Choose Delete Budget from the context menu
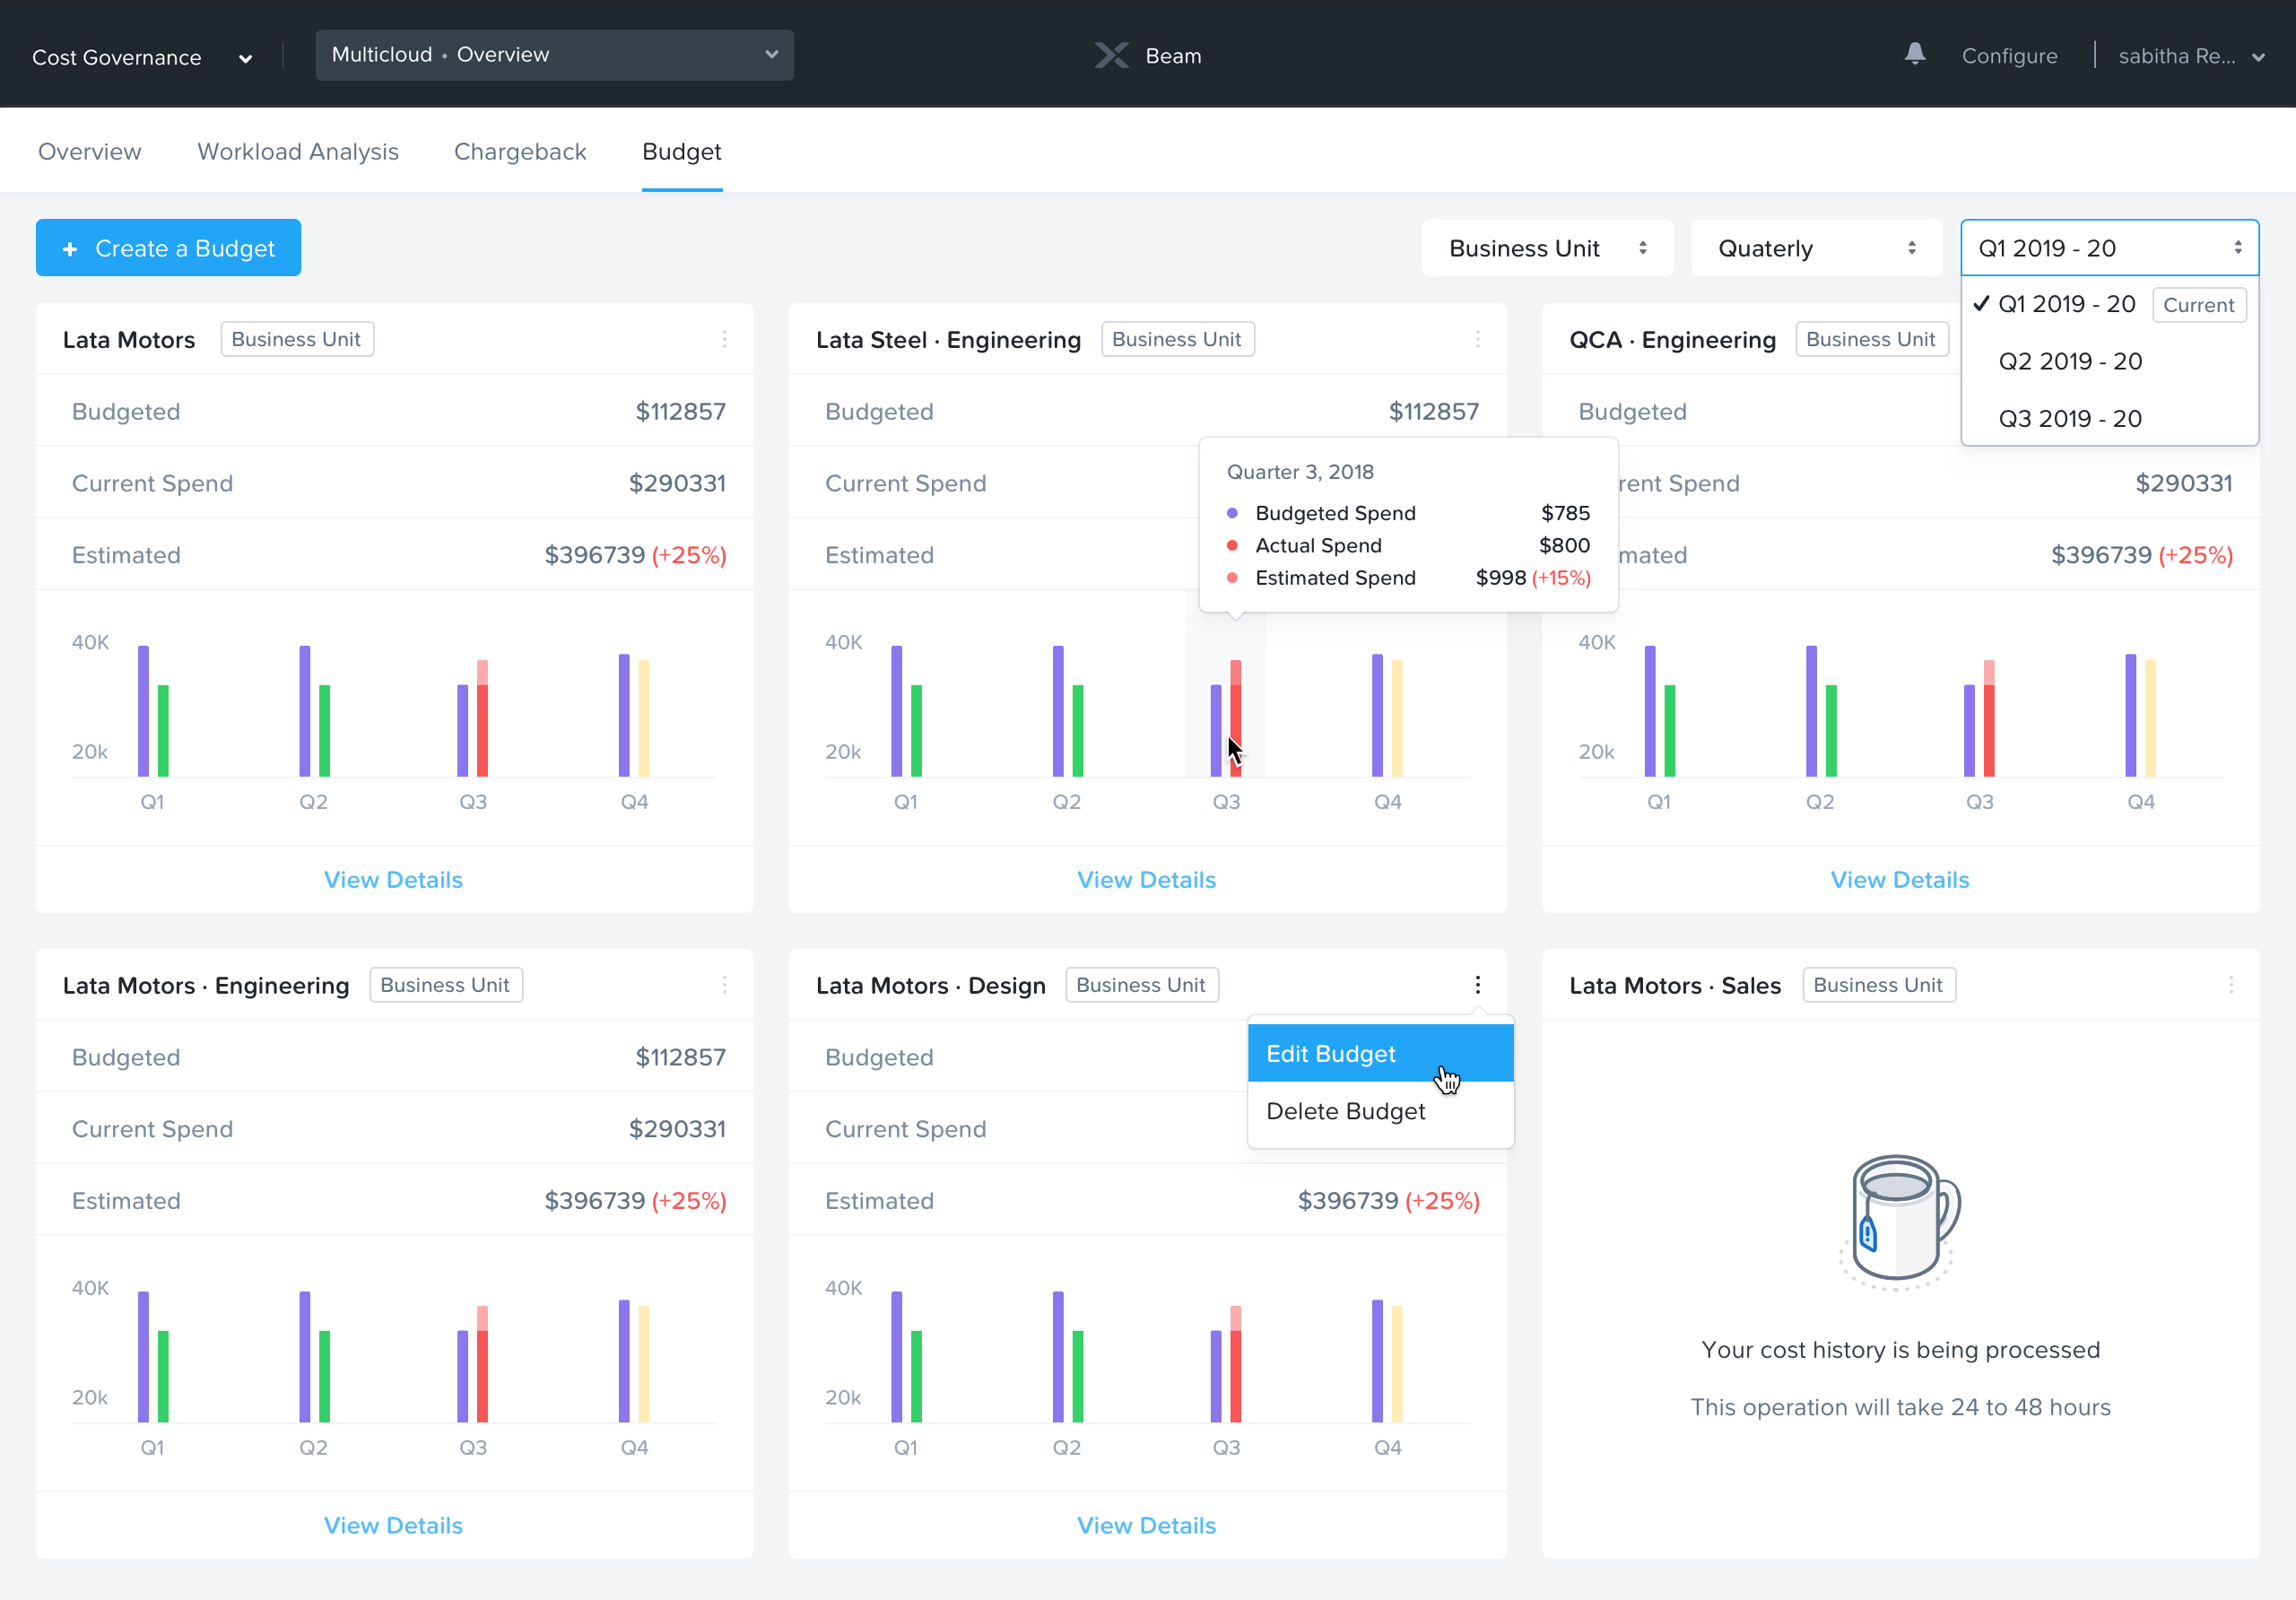2296x1600 pixels. [x=1345, y=1111]
